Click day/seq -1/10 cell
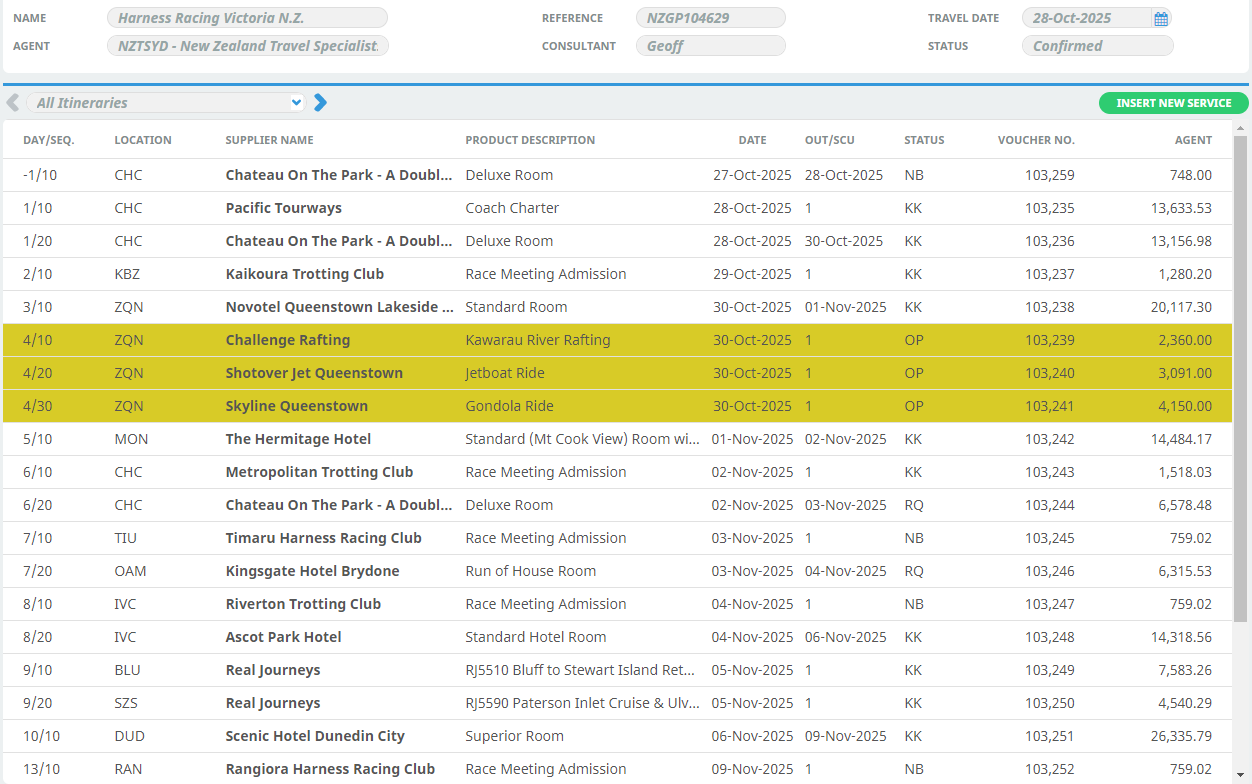The width and height of the screenshot is (1252, 784). coord(40,175)
